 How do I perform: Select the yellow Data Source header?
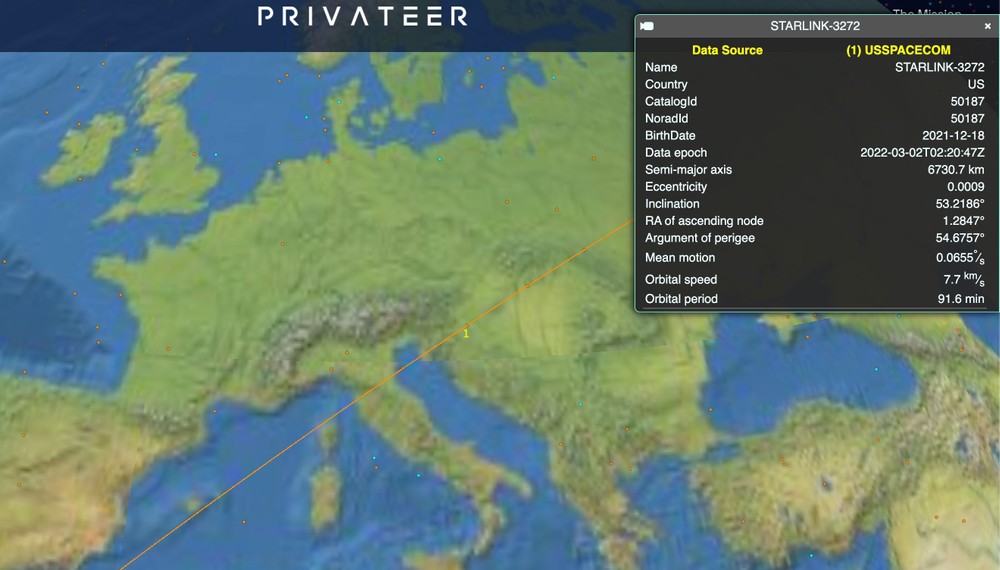pyautogui.click(x=727, y=50)
